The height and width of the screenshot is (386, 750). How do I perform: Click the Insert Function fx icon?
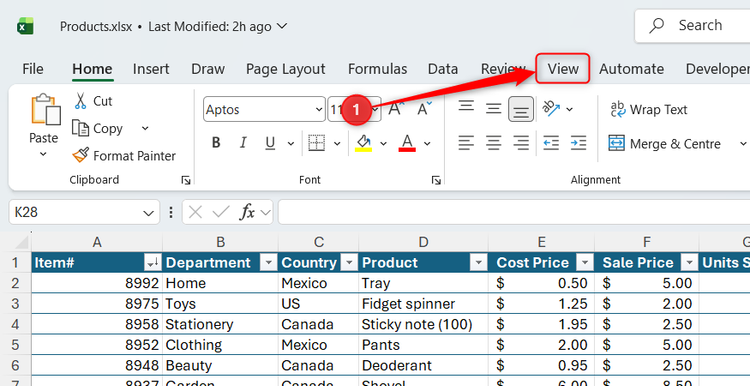point(247,212)
